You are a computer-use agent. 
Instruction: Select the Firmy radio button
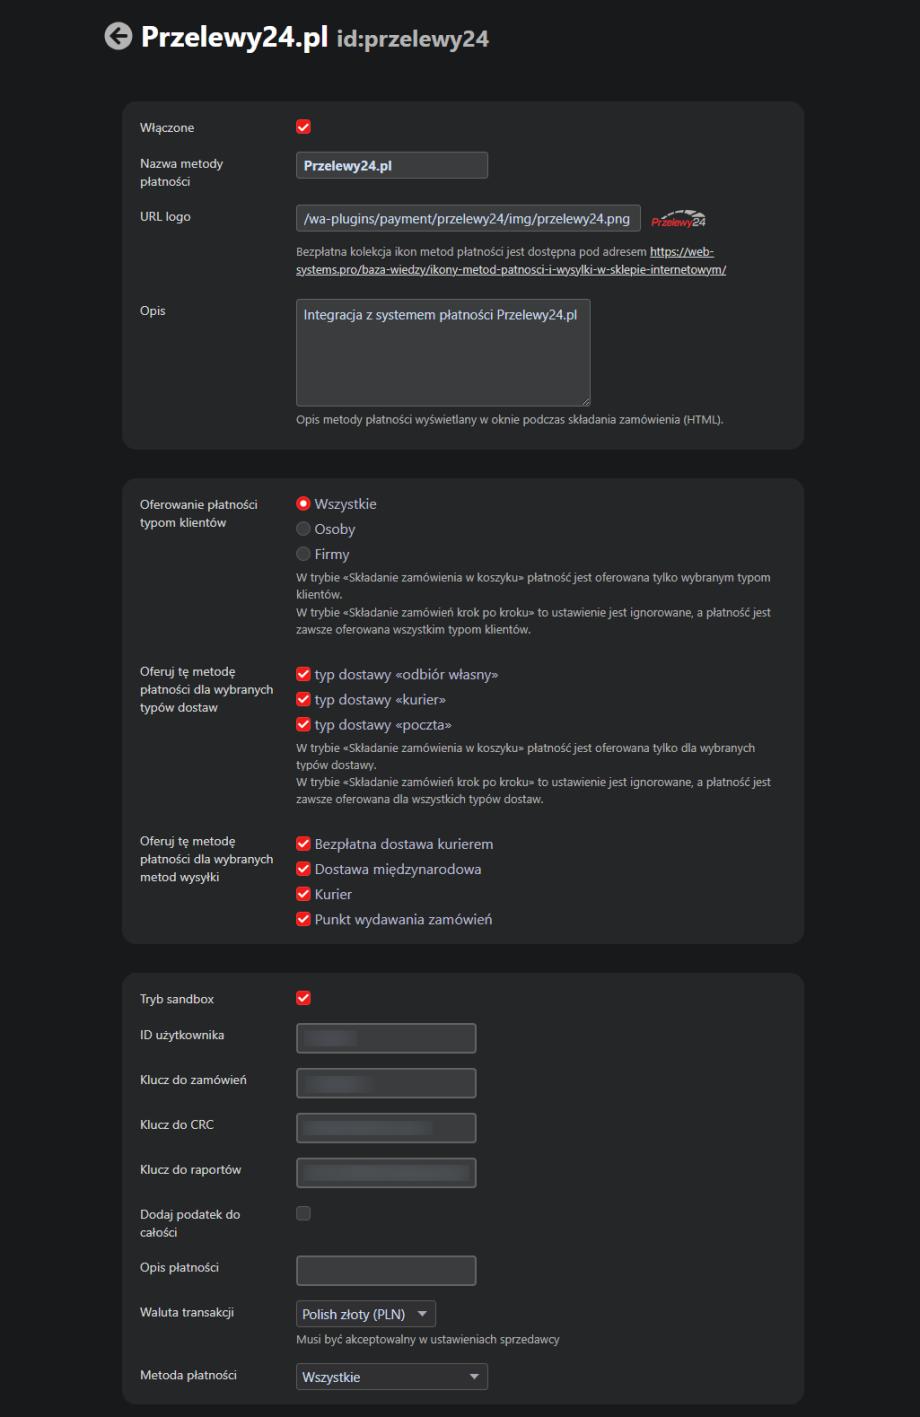click(x=304, y=554)
